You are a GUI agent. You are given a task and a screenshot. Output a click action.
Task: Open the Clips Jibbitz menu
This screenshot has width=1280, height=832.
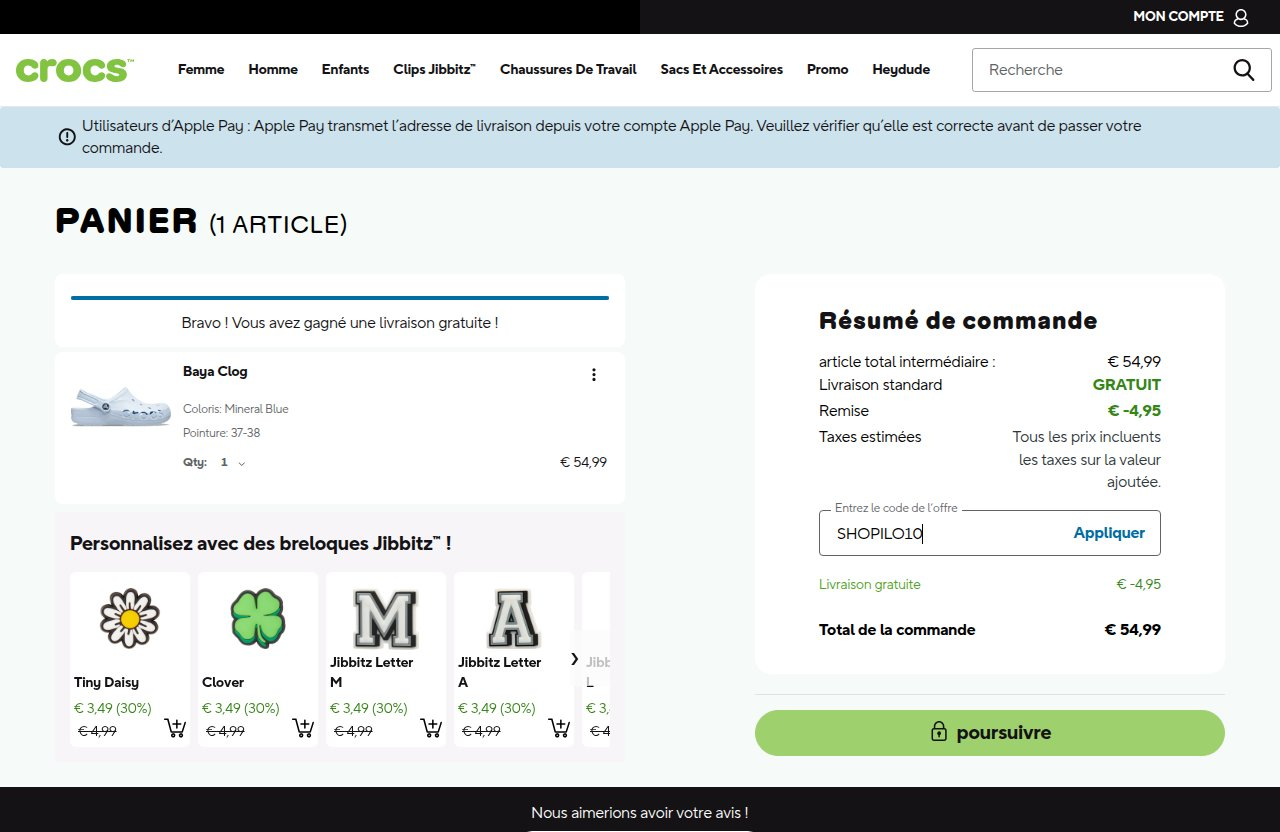tap(434, 70)
